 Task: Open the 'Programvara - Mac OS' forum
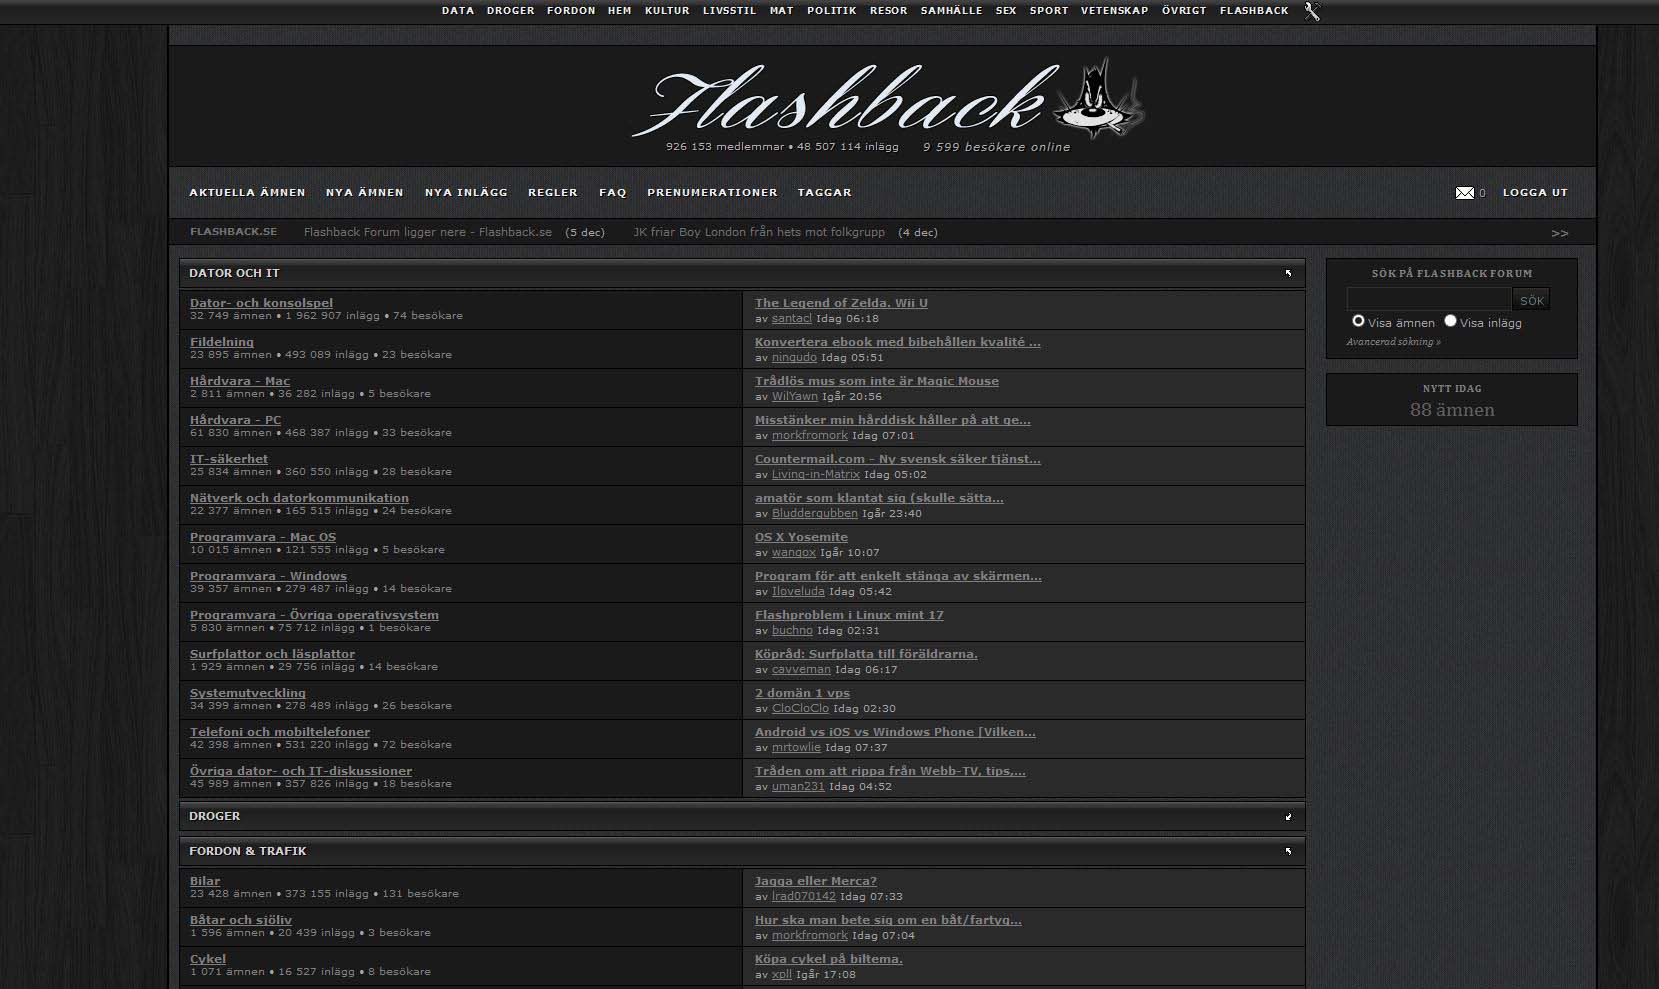(x=263, y=537)
